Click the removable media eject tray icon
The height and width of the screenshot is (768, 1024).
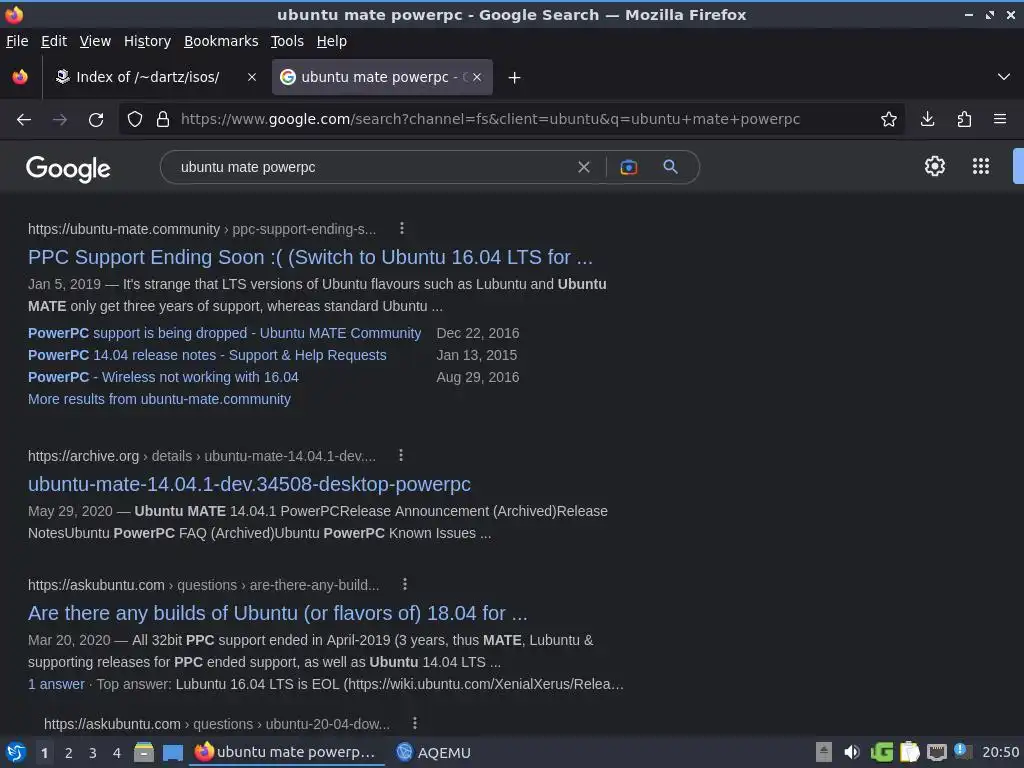824,752
